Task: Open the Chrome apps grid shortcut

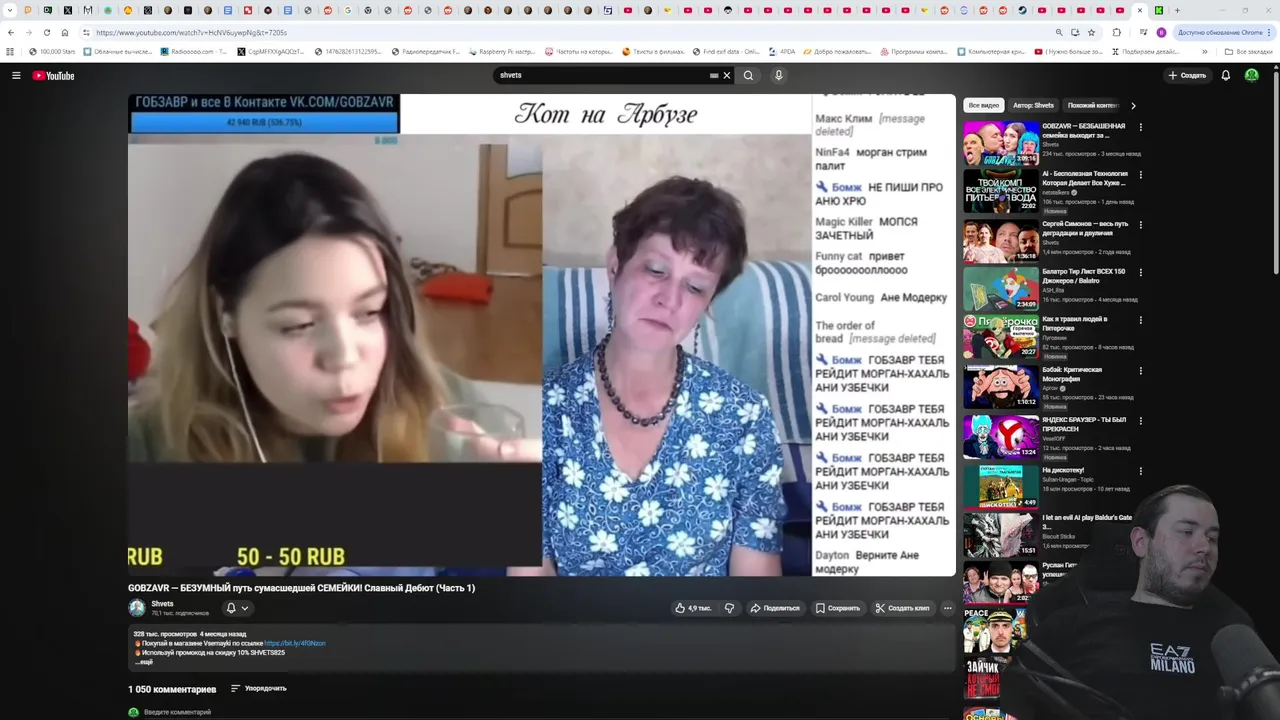Action: (x=10, y=51)
